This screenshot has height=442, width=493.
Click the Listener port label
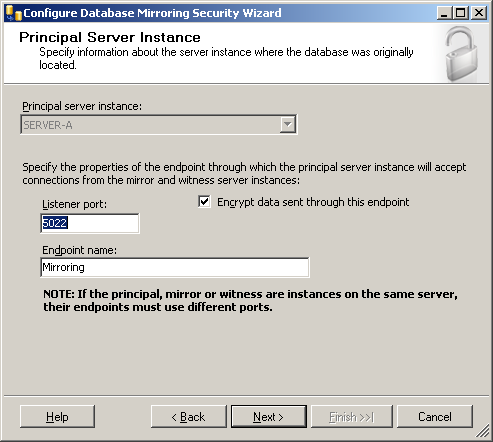[74, 204]
